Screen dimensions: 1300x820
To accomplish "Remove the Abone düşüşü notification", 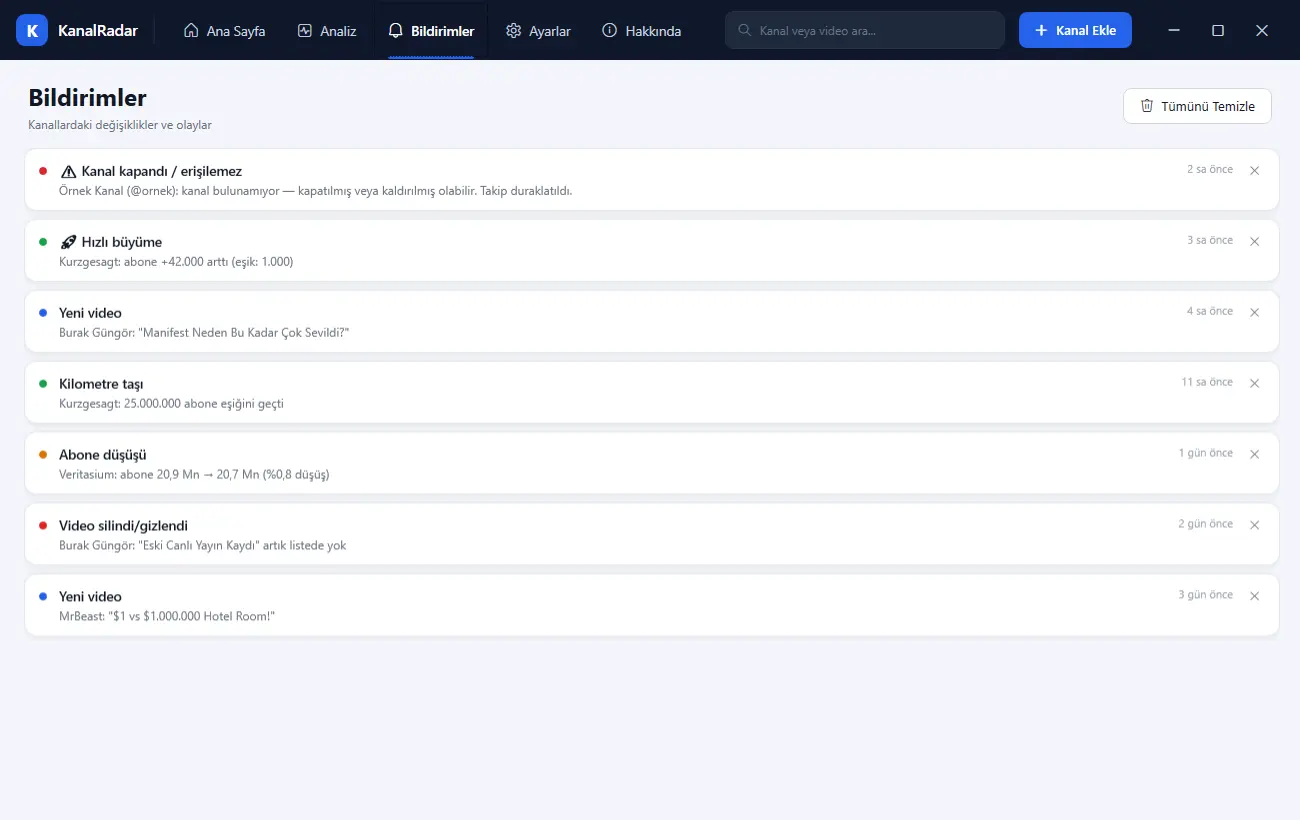I will click(x=1255, y=455).
